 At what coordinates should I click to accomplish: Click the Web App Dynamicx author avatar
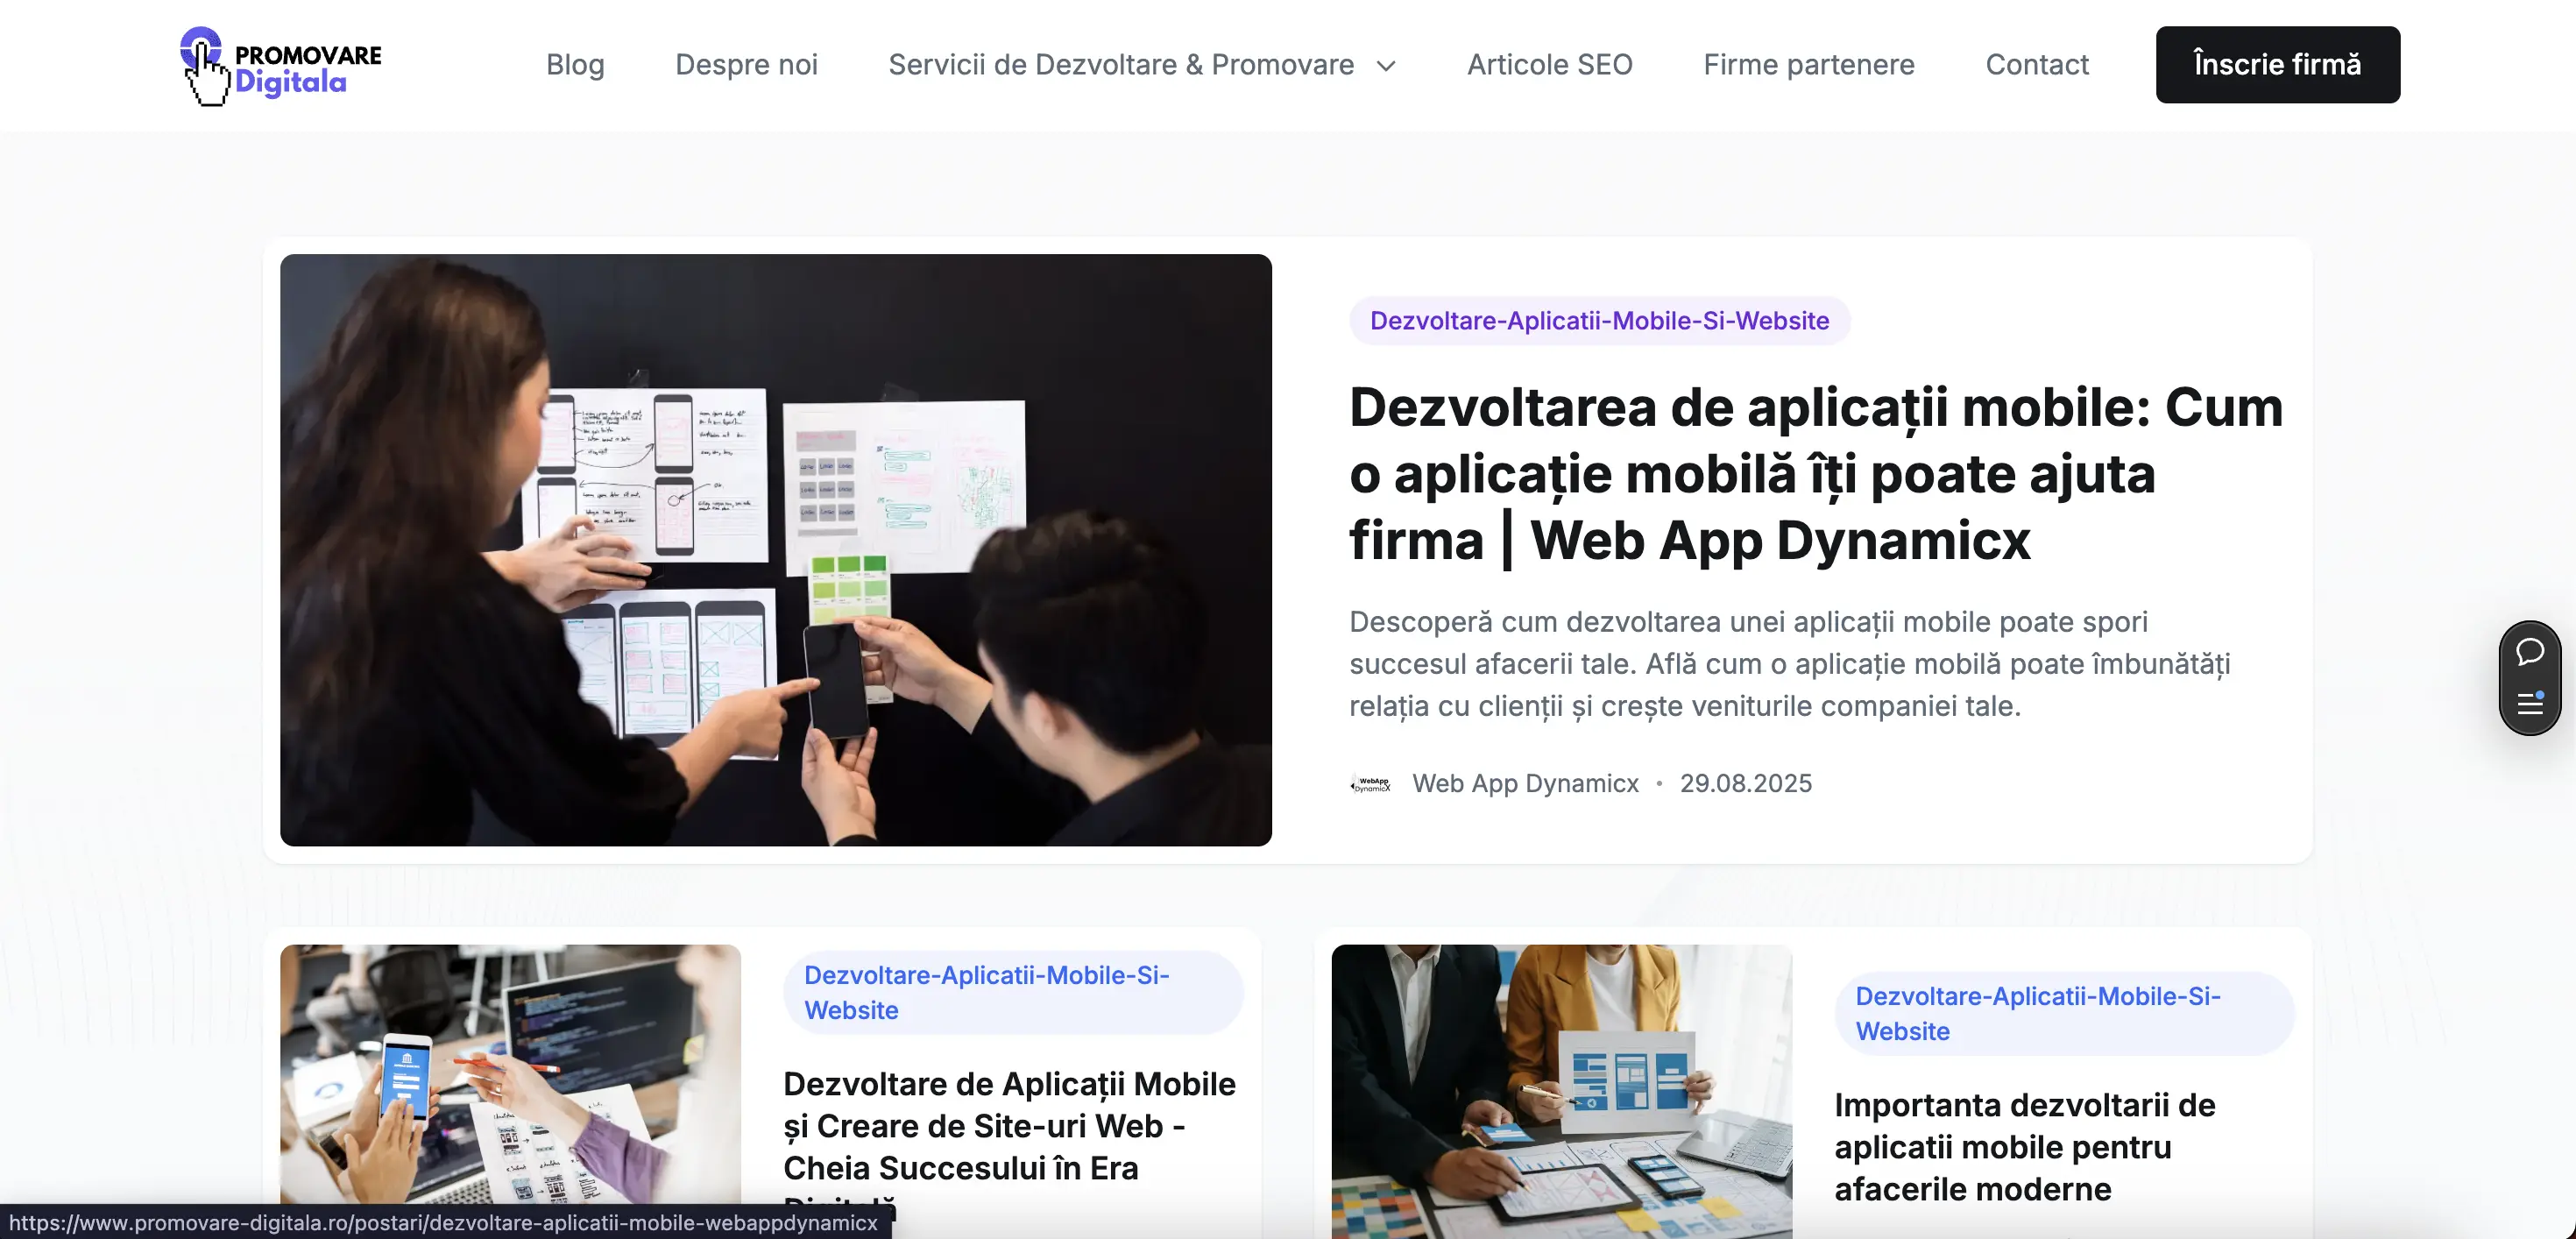[x=1370, y=784]
